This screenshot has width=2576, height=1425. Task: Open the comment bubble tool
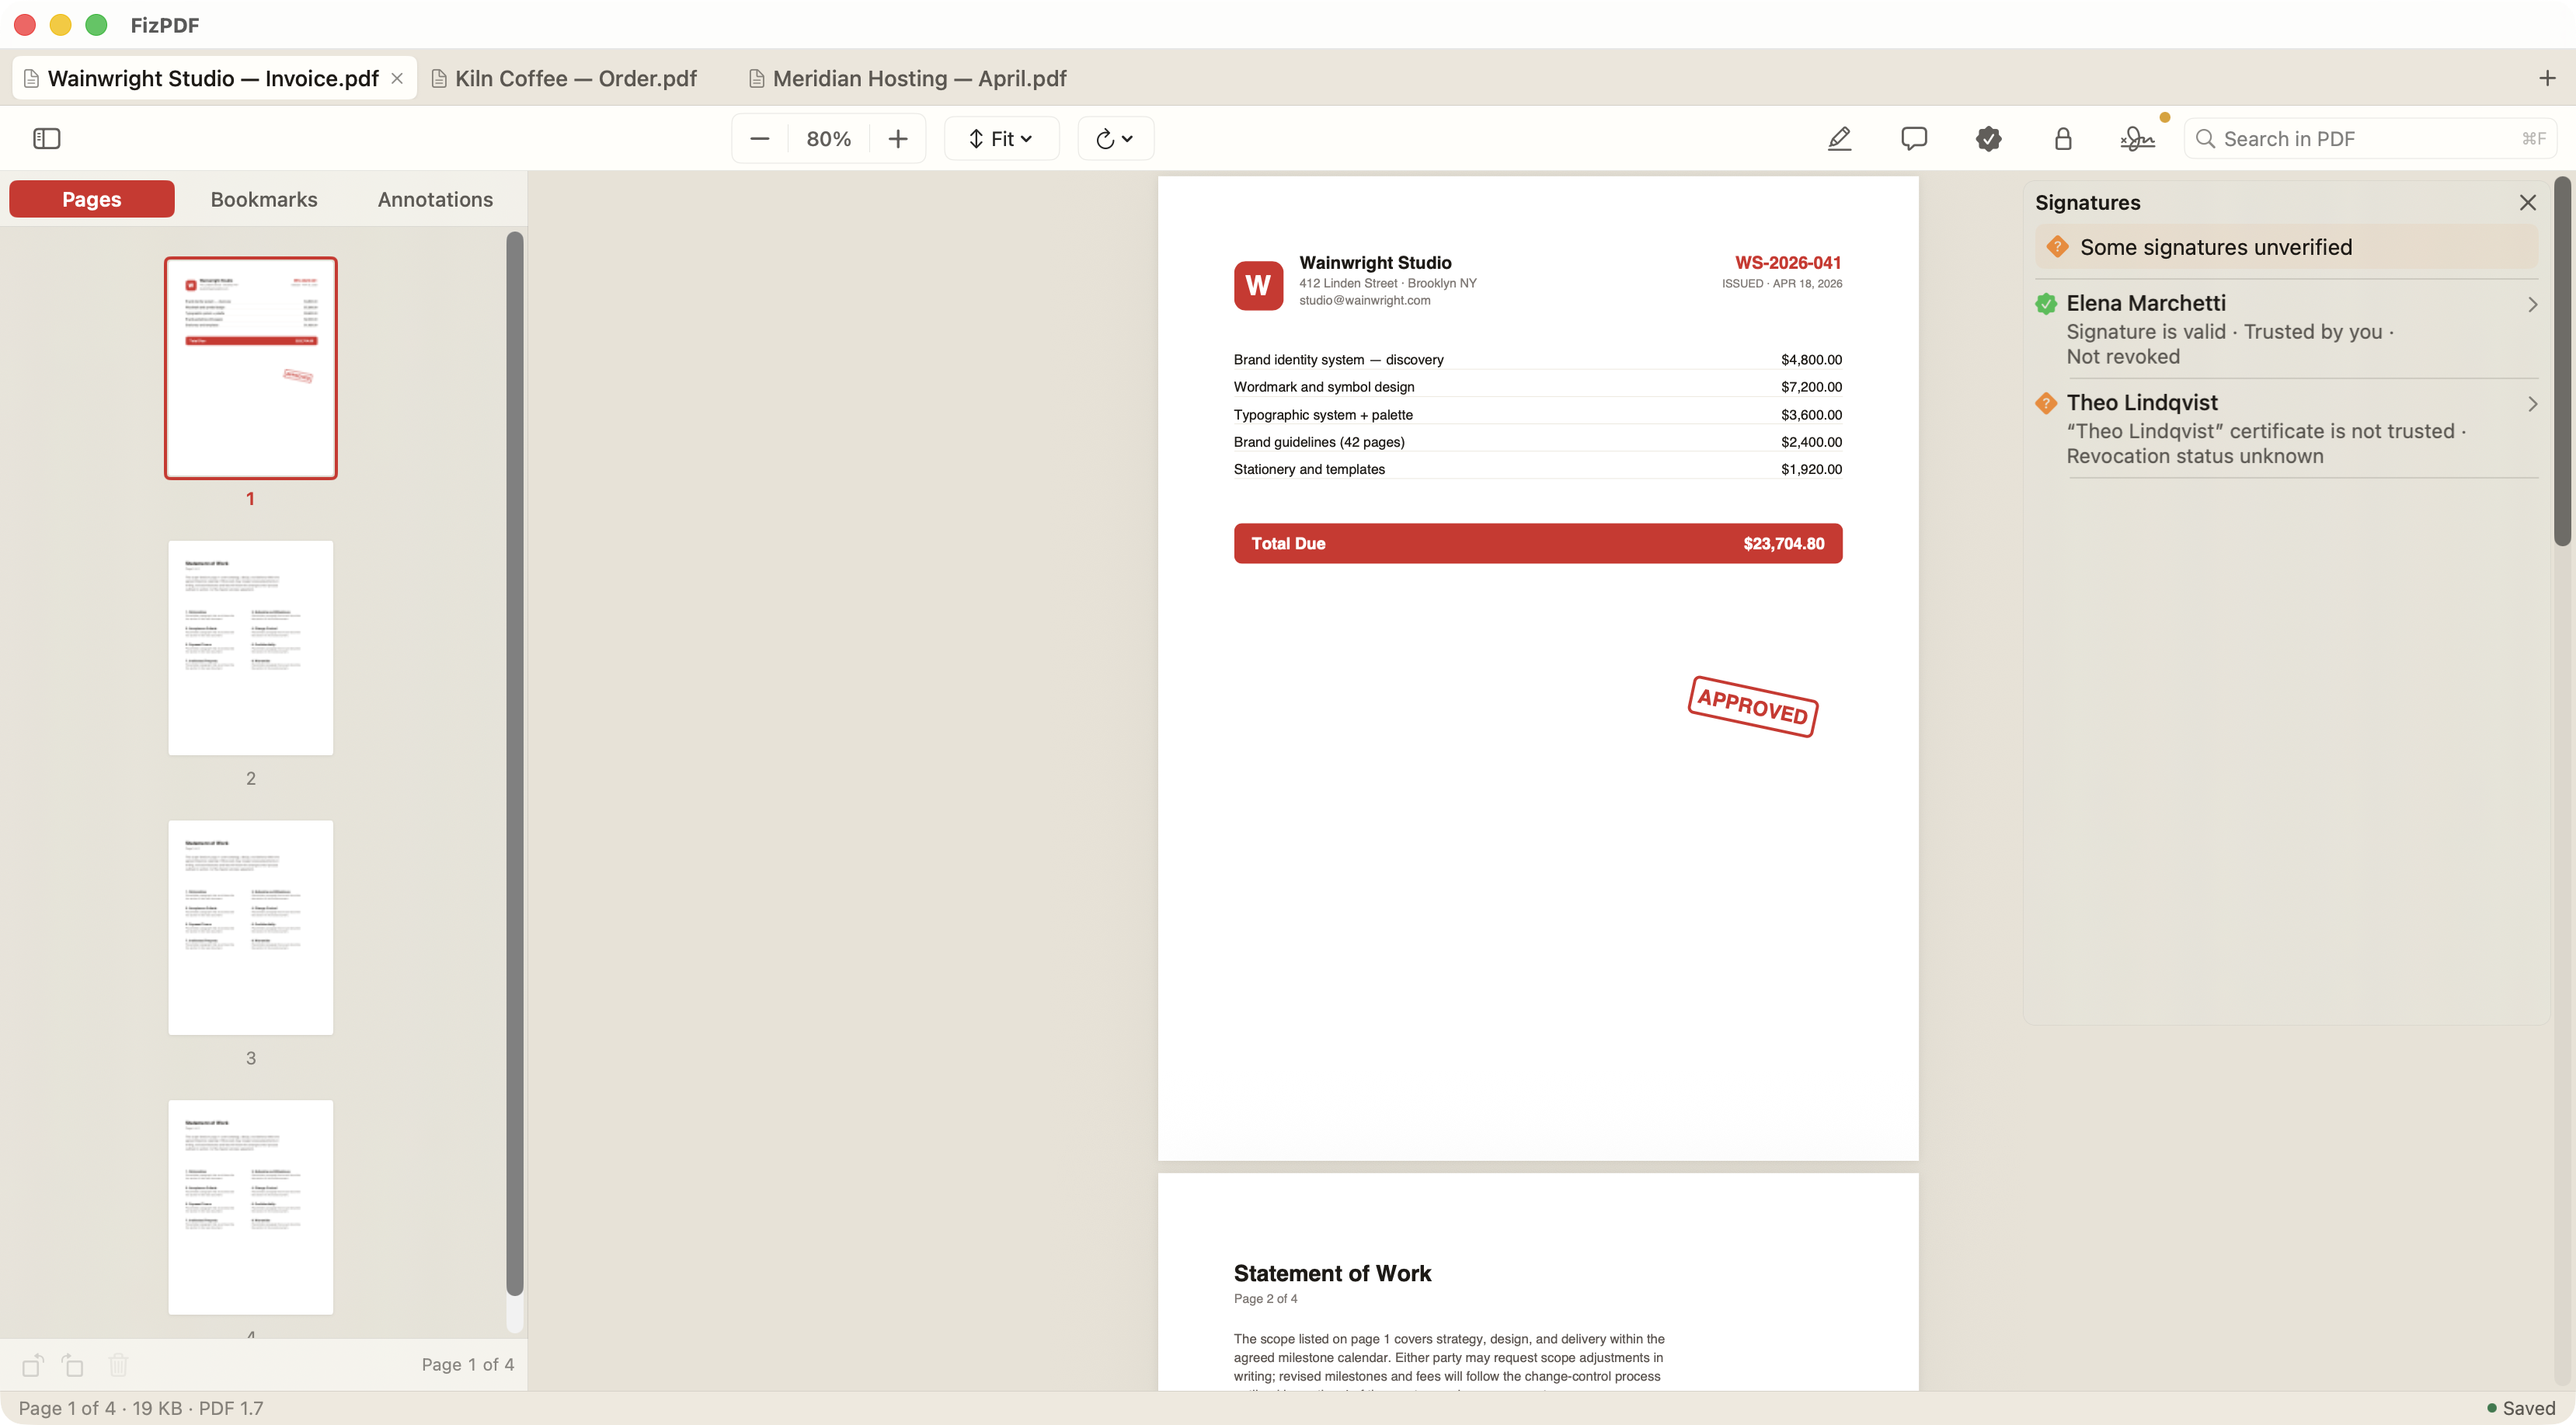[1914, 138]
